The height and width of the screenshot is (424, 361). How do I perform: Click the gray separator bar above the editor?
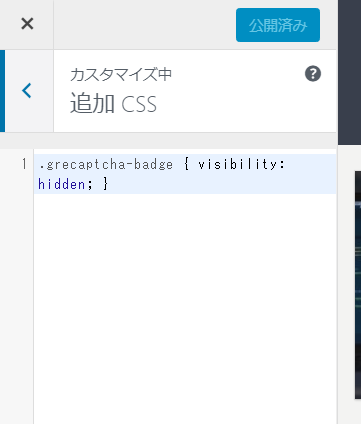coord(168,141)
